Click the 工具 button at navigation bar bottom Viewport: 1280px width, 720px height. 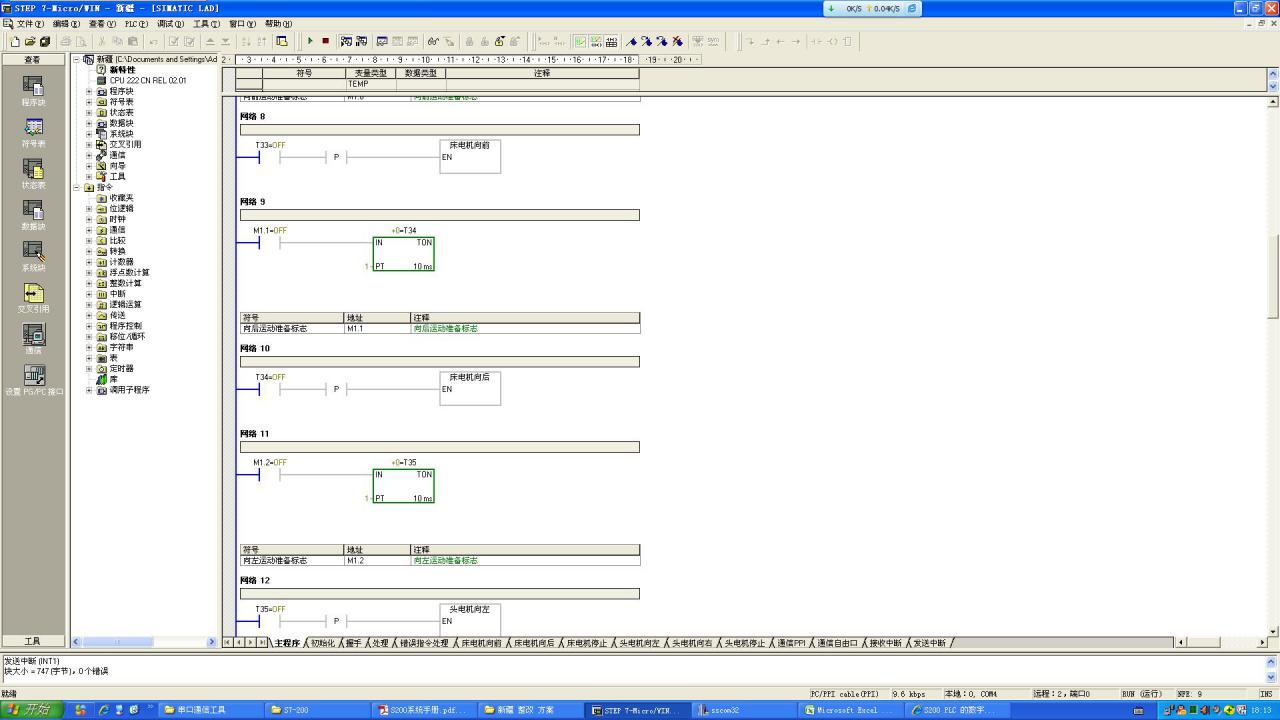pos(33,641)
